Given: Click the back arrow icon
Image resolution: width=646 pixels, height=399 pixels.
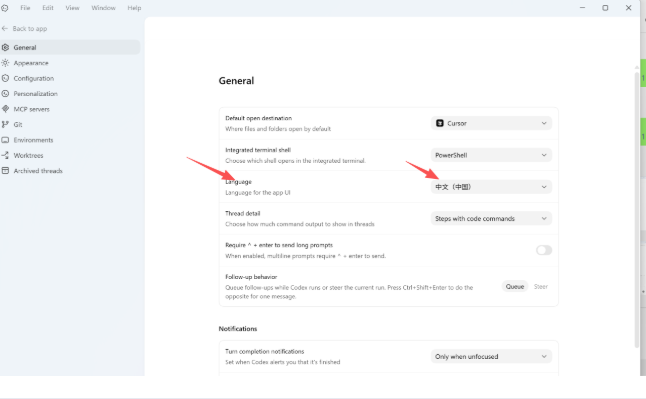Looking at the screenshot, I should click(x=5, y=28).
